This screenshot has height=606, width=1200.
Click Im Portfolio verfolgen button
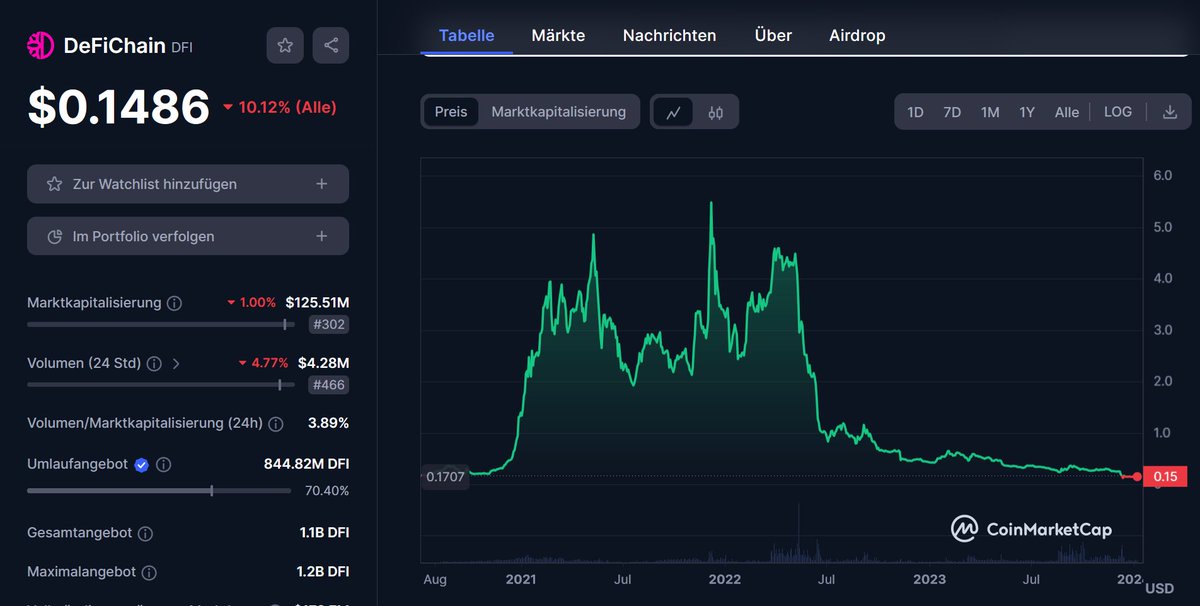[188, 236]
